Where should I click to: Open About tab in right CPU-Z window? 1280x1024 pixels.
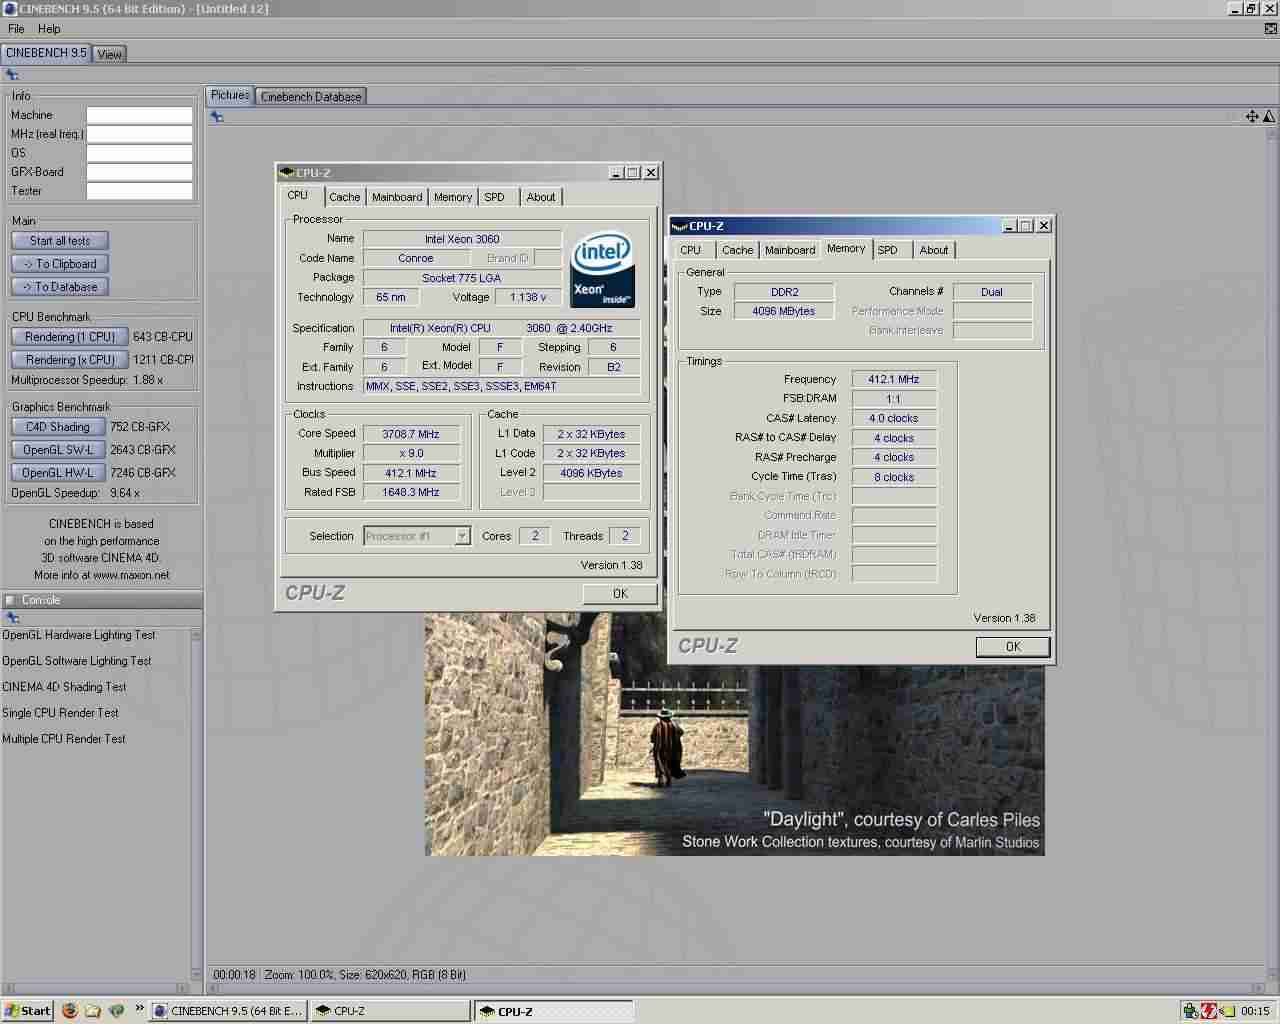[x=934, y=250]
